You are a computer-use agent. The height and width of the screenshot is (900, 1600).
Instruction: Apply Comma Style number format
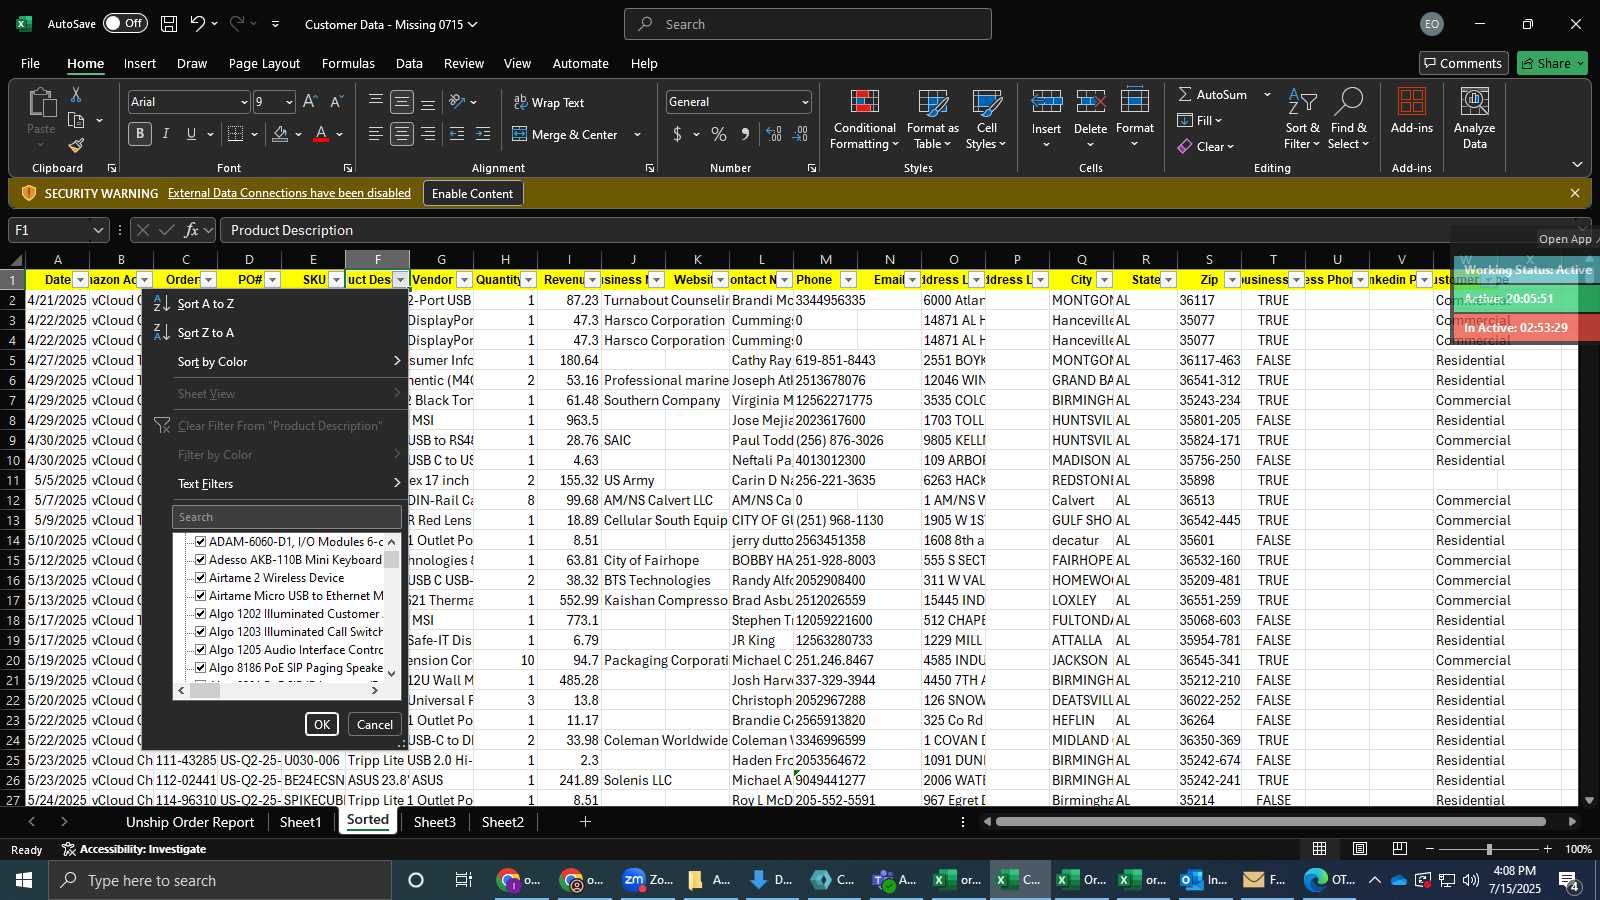(x=745, y=134)
